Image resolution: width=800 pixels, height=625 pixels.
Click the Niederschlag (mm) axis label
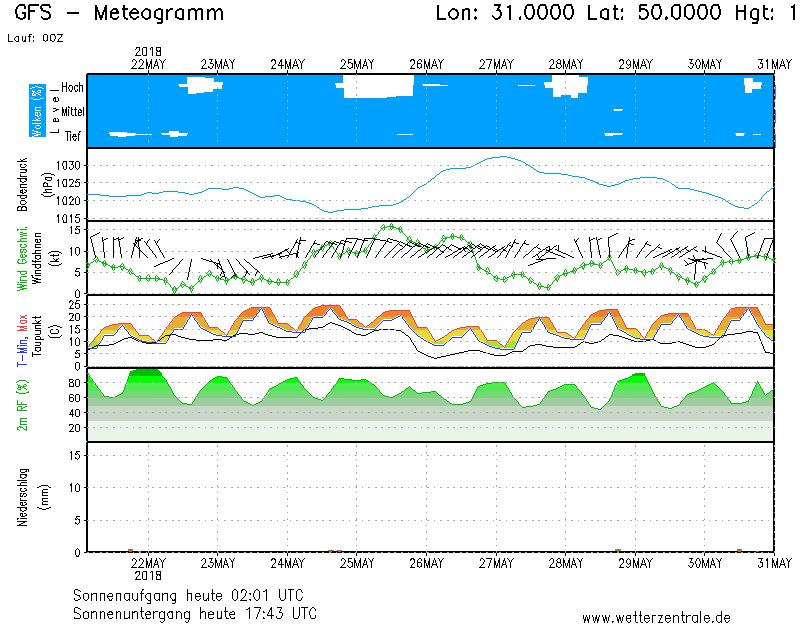[x=30, y=496]
